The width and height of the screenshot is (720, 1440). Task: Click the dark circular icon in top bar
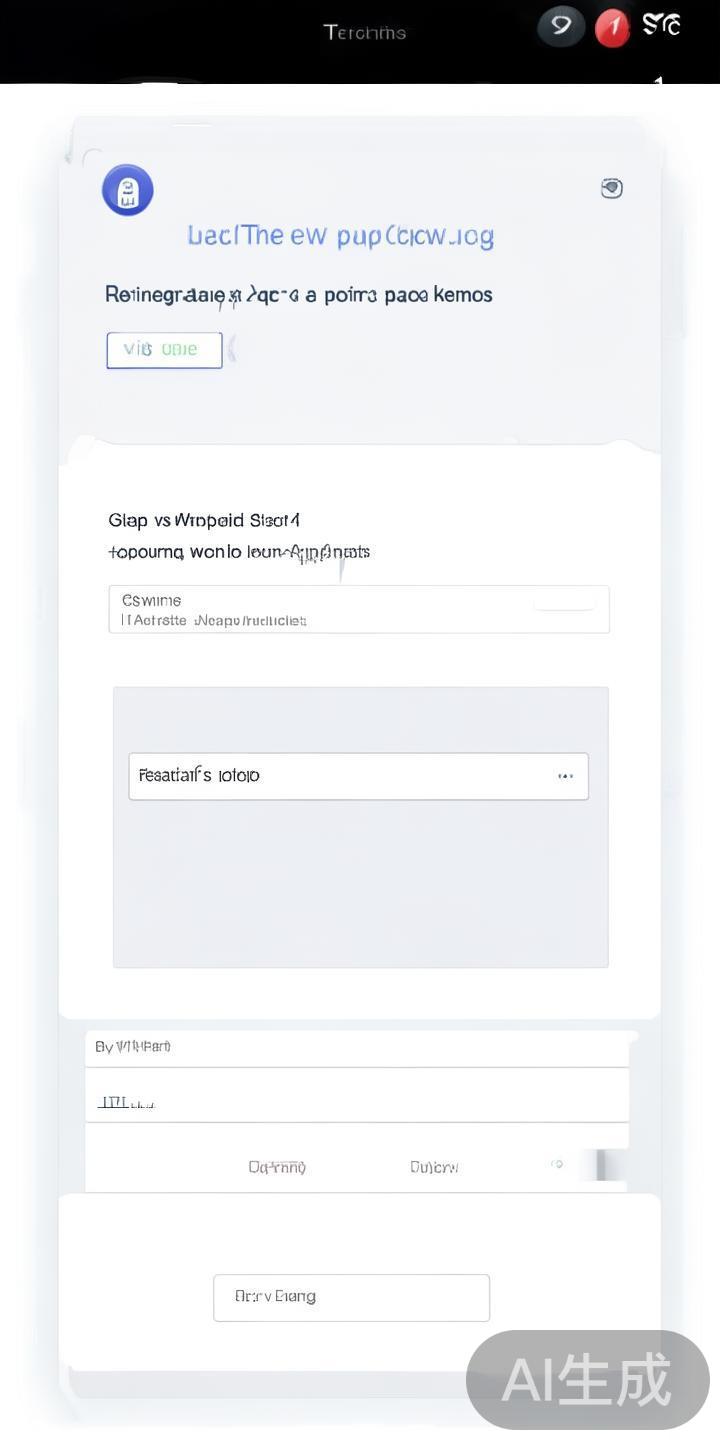coord(561,27)
